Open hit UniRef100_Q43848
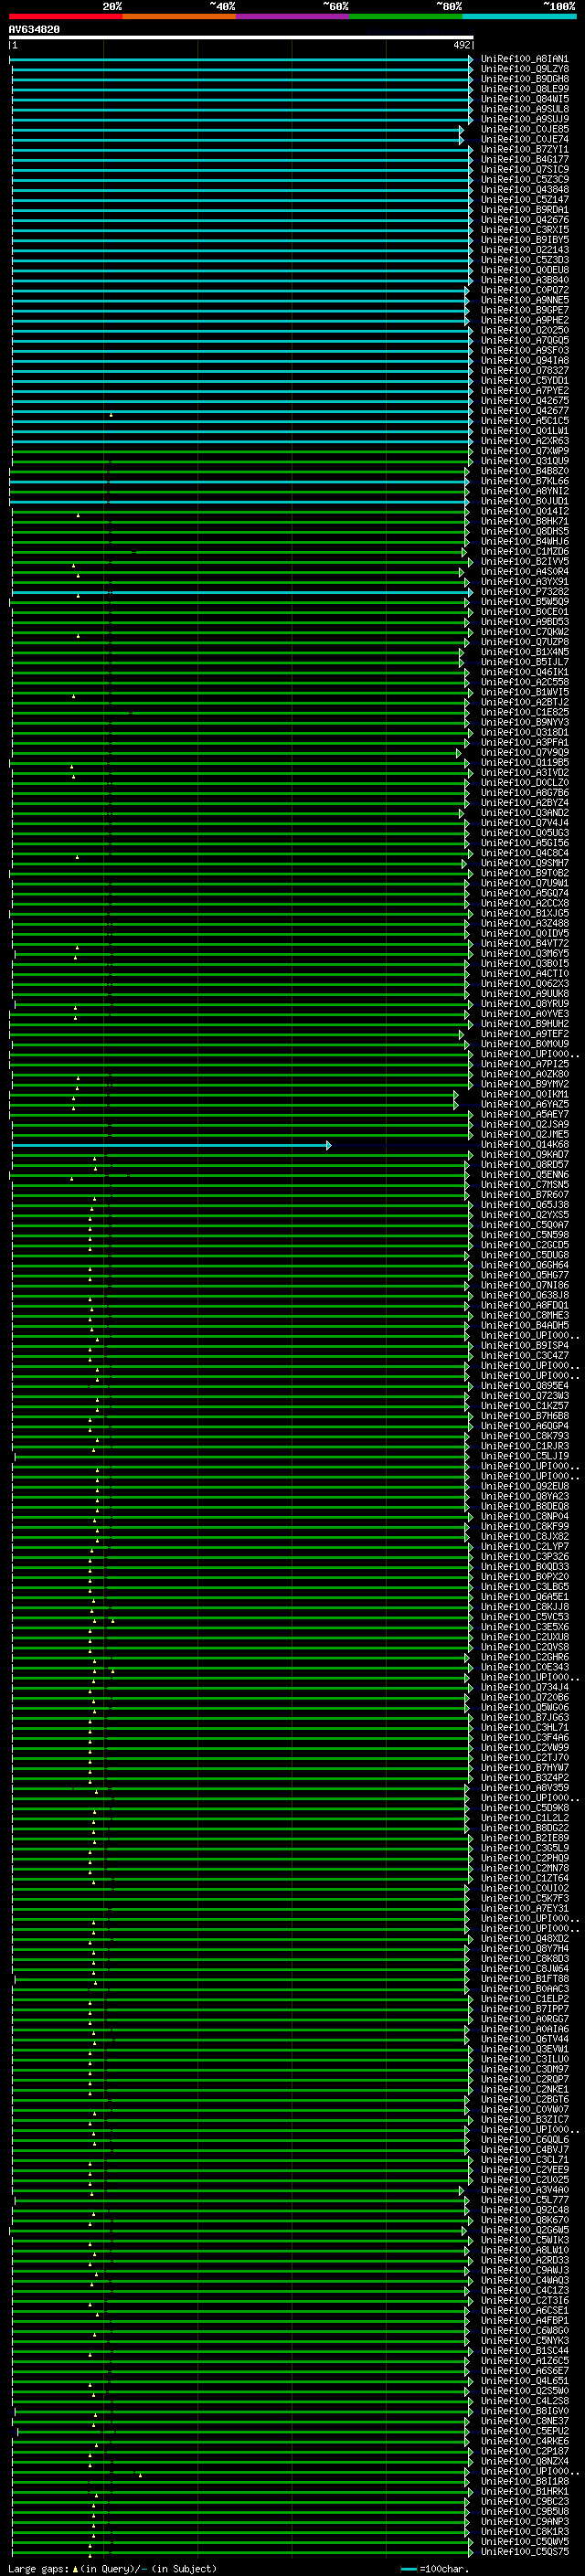585x2576 pixels. (x=525, y=190)
